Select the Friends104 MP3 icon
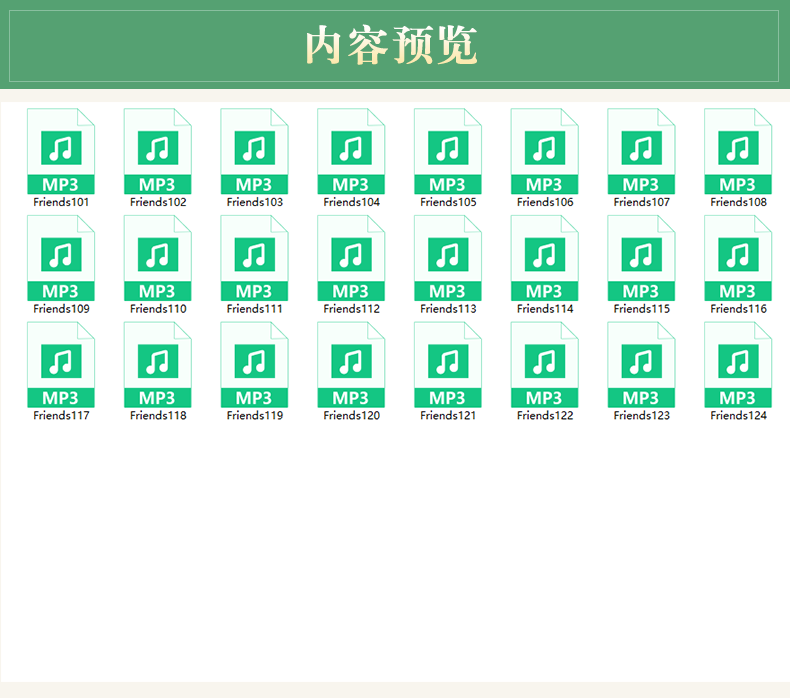The image size is (790, 698). [x=351, y=151]
